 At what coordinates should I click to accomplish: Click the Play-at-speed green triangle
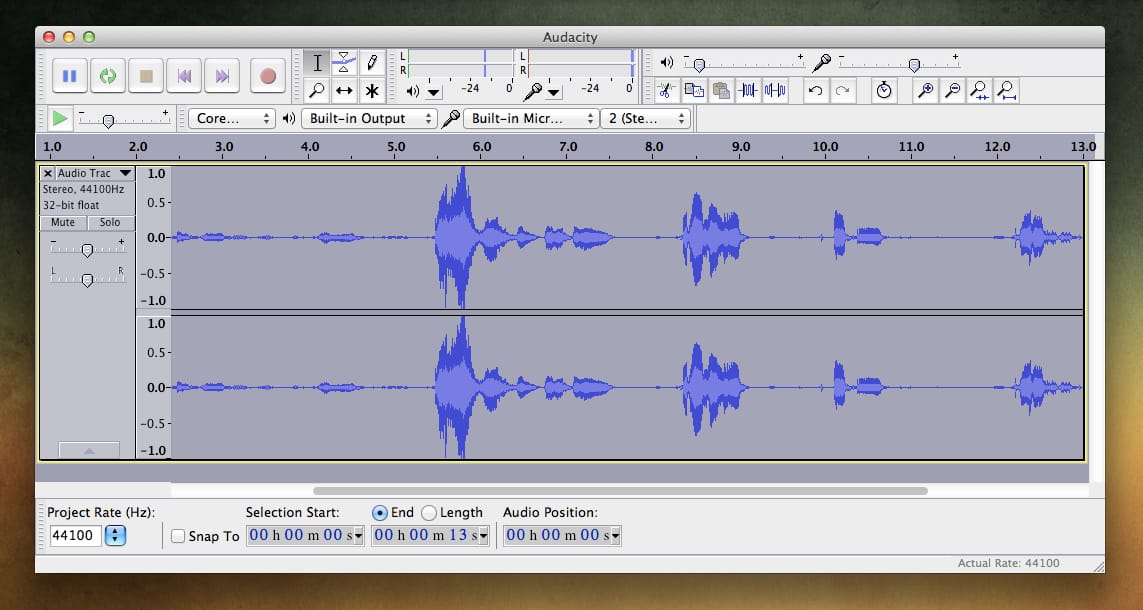pos(60,118)
